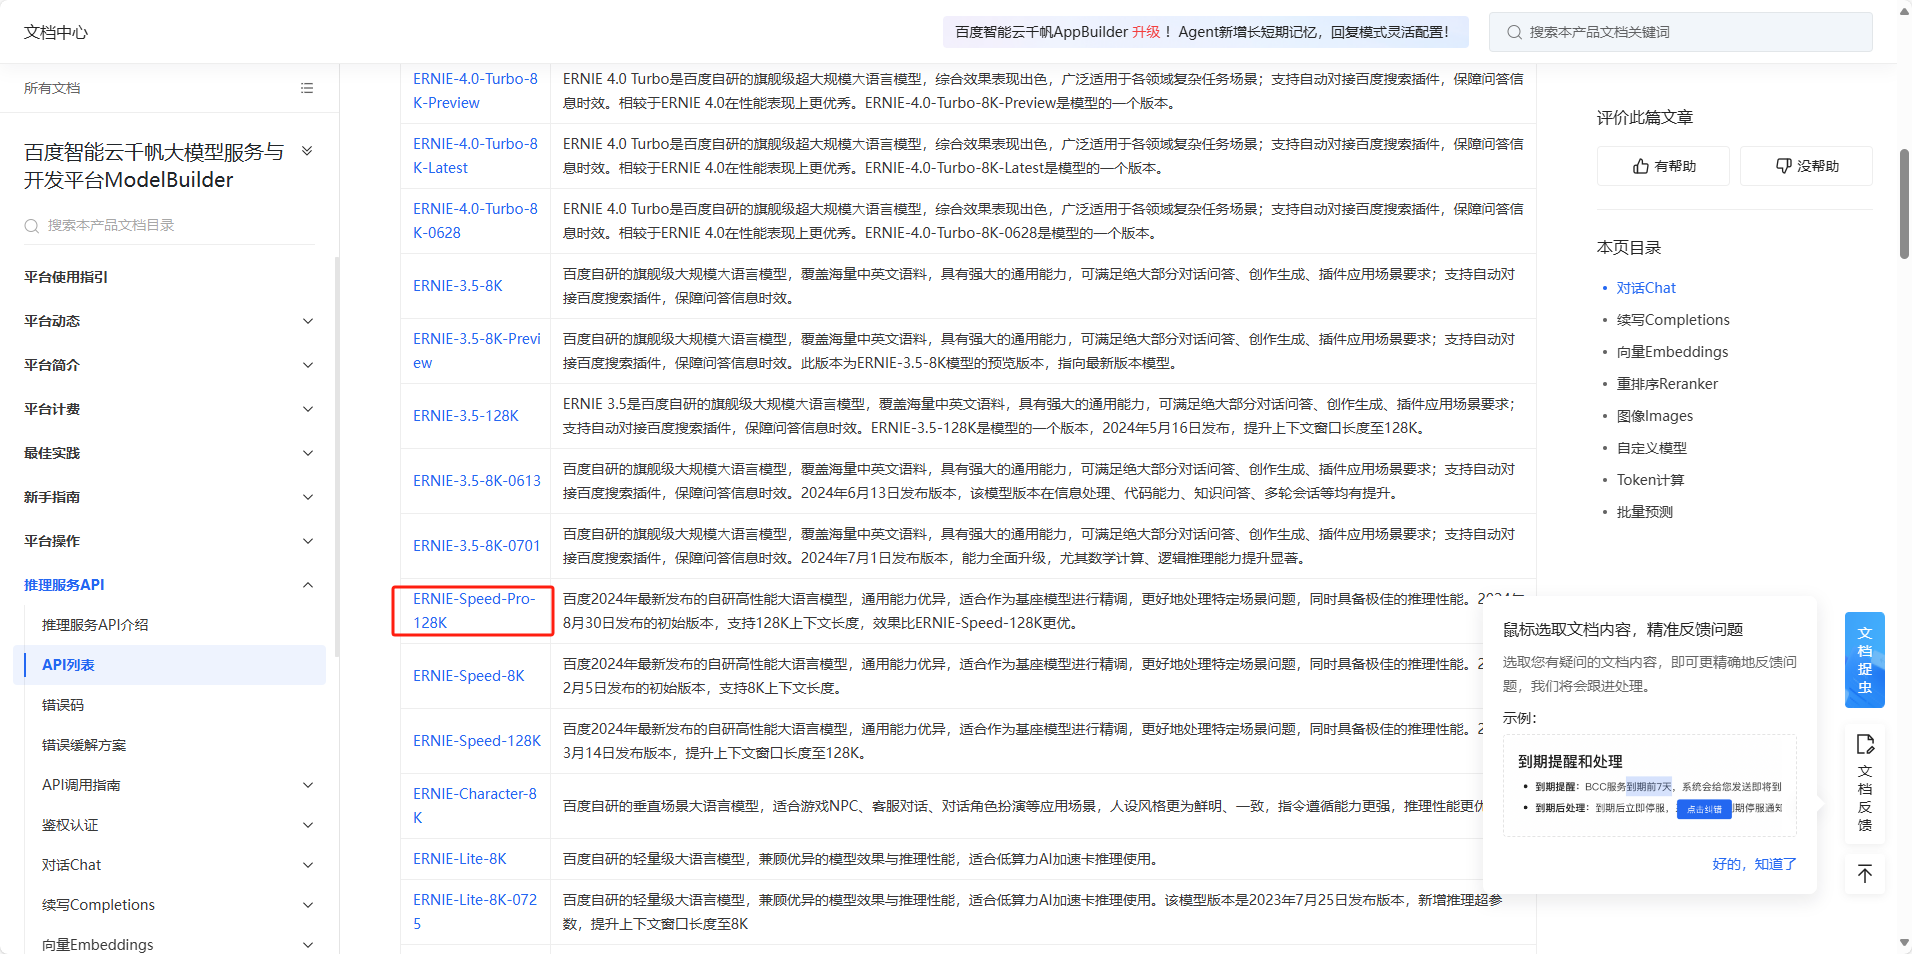Viewport: 1912px width, 954px height.
Task: Click the sidebar catalog search icon
Action: coord(32,226)
